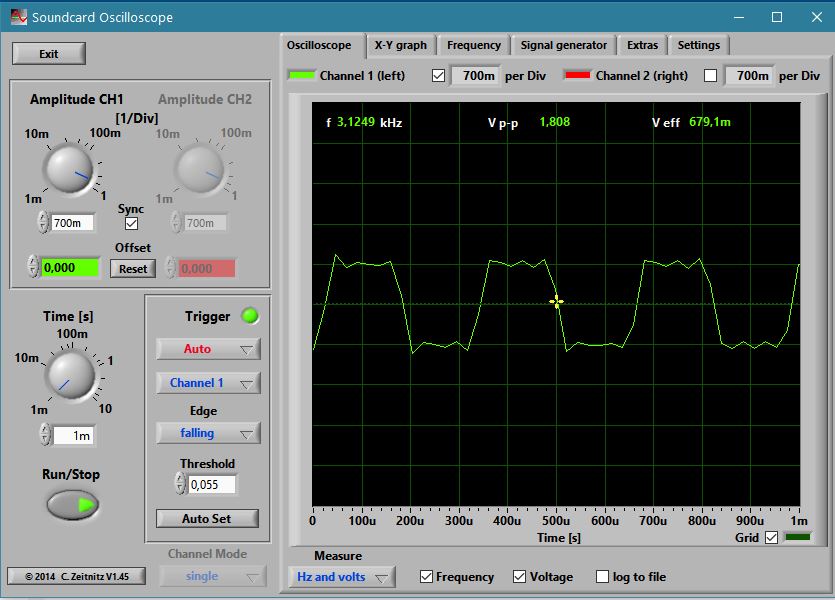Maximize the Soundcard Oscilloscope window
This screenshot has height=600, width=835.
pos(777,17)
